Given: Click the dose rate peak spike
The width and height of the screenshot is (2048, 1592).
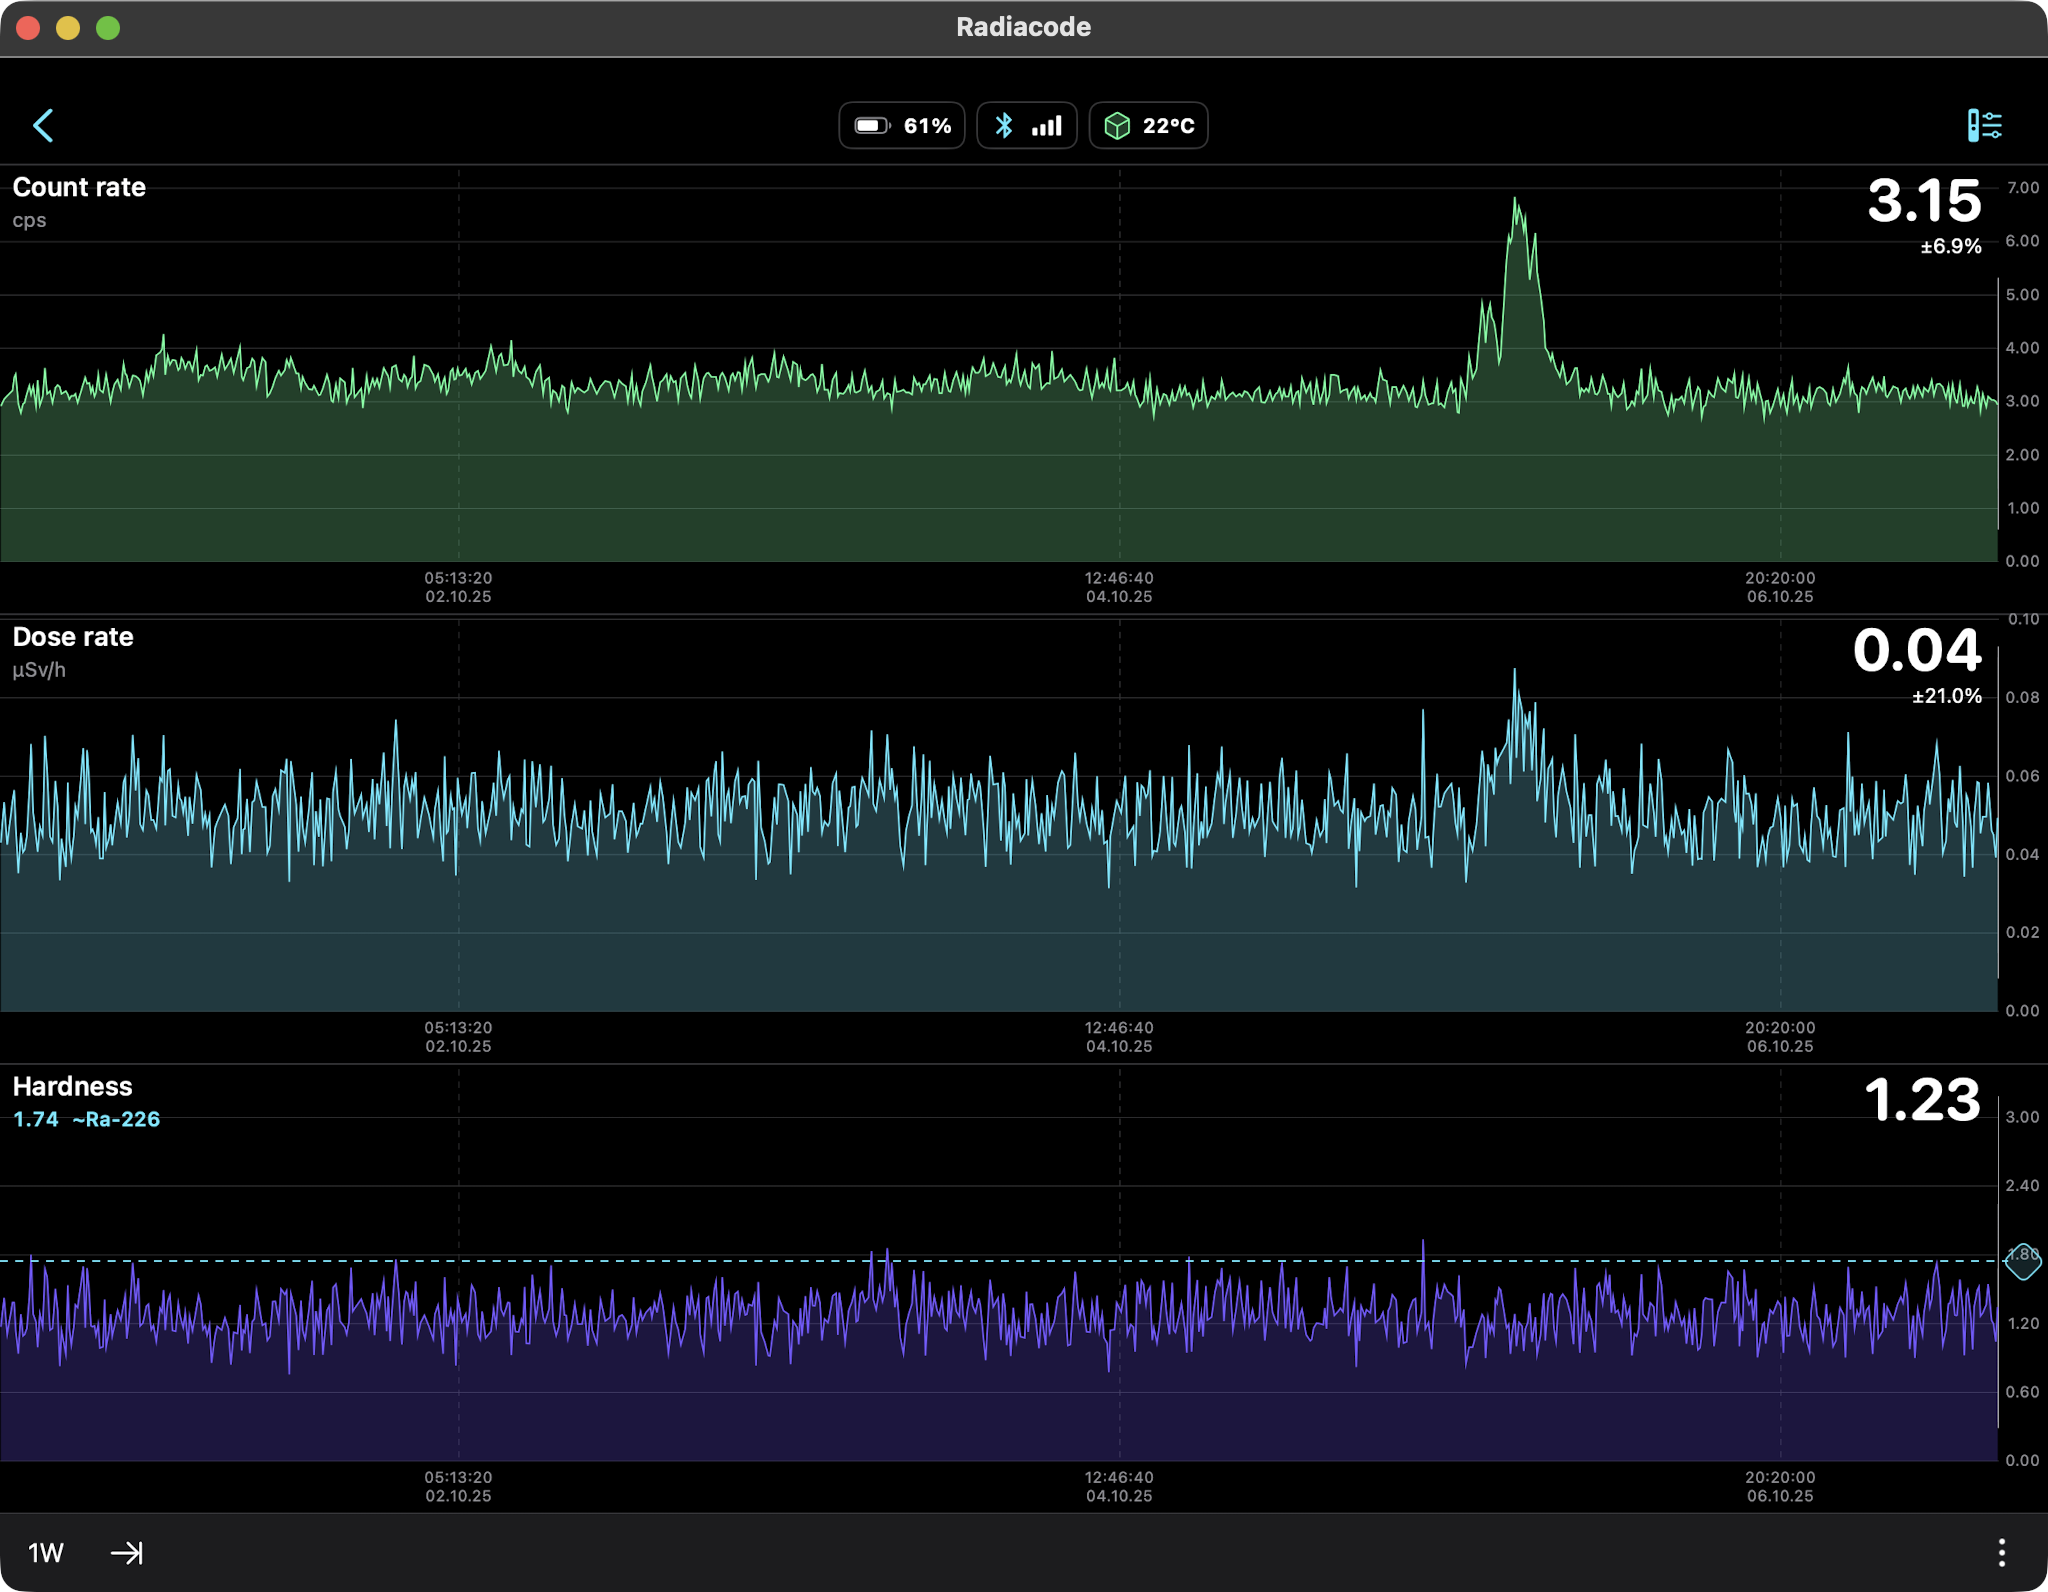Looking at the screenshot, I should click(1514, 672).
